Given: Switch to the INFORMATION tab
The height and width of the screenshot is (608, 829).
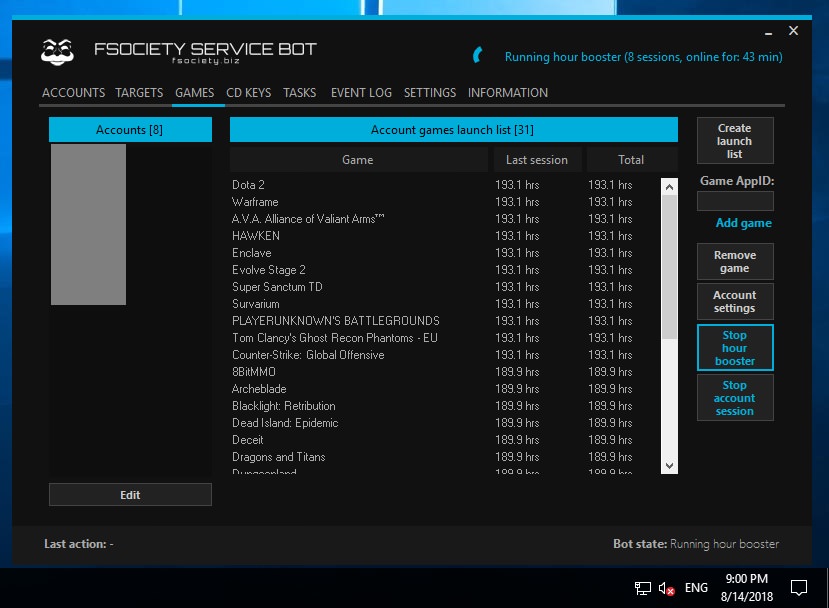Looking at the screenshot, I should 508,93.
